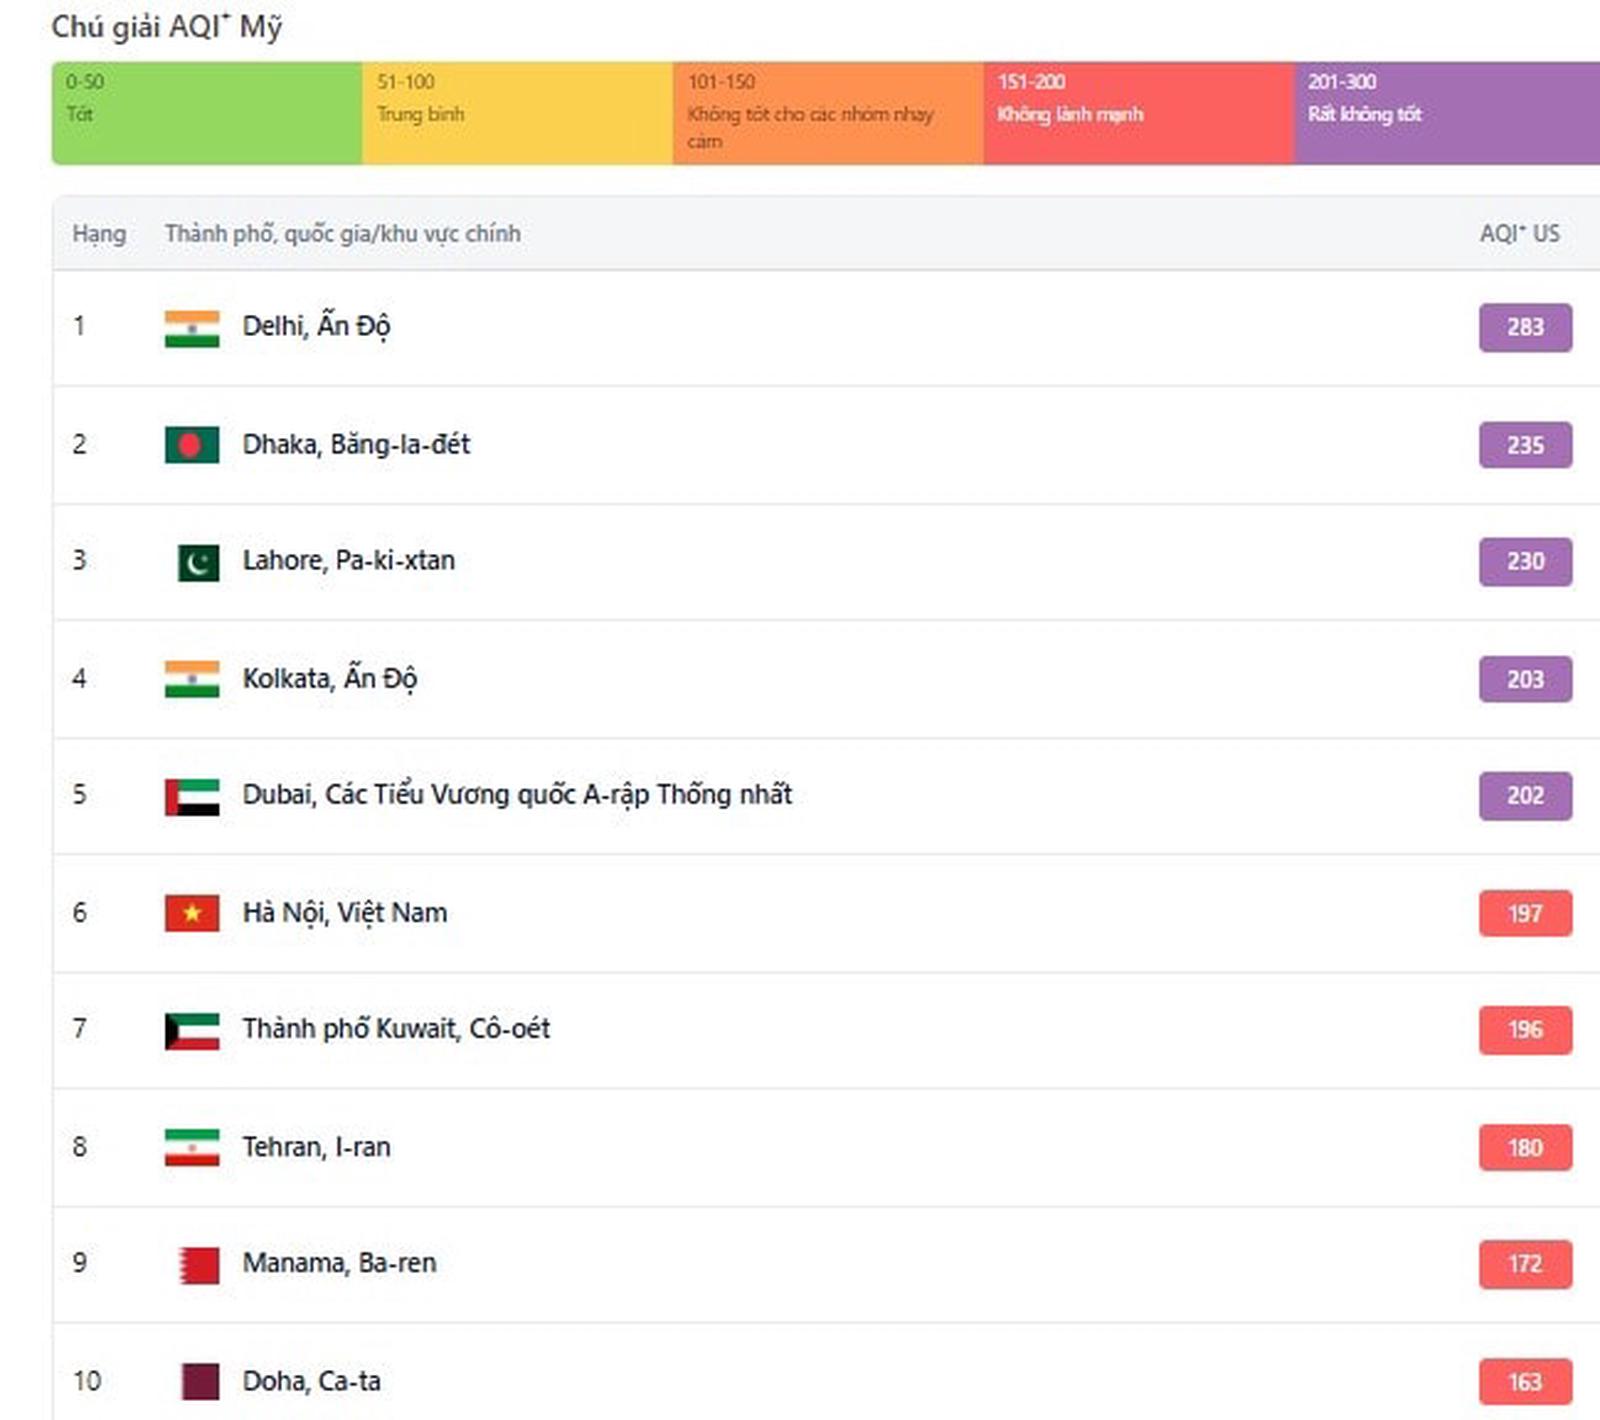Click the Hạng rank column header
Image resolution: width=1600 pixels, height=1420 pixels.
point(99,234)
